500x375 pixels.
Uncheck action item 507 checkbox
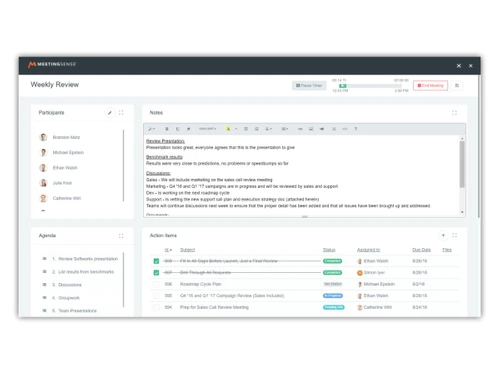pos(156,273)
